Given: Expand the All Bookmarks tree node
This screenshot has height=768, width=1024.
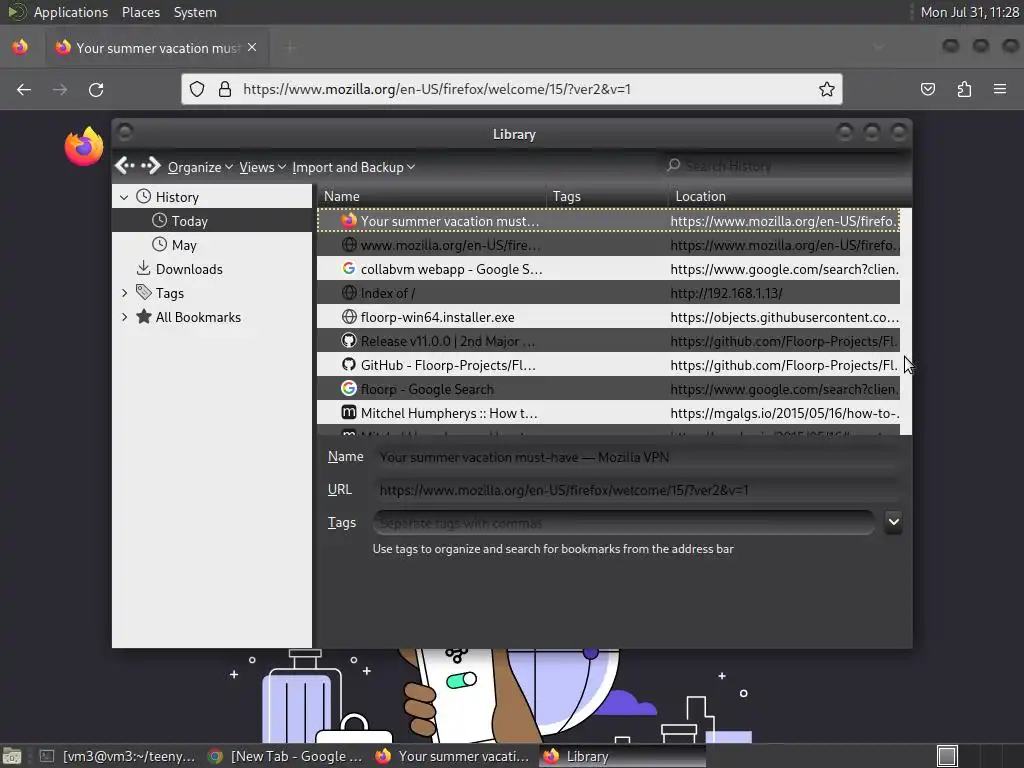Looking at the screenshot, I should (124, 317).
